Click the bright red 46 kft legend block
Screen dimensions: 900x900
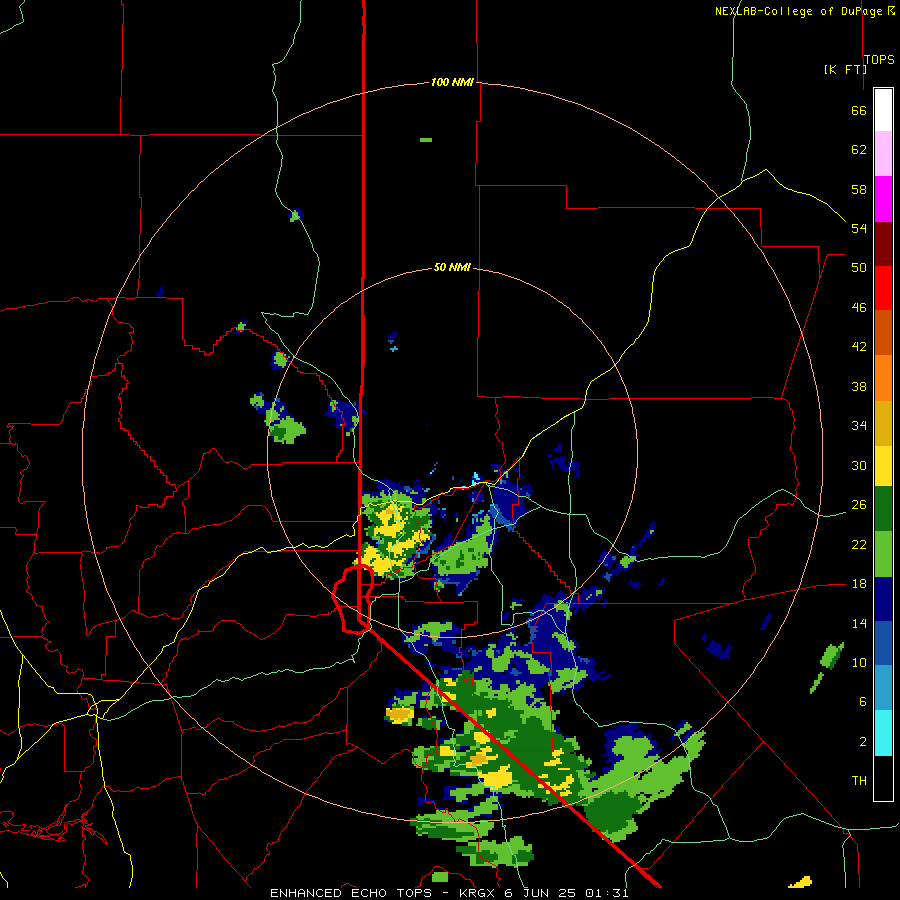[883, 289]
